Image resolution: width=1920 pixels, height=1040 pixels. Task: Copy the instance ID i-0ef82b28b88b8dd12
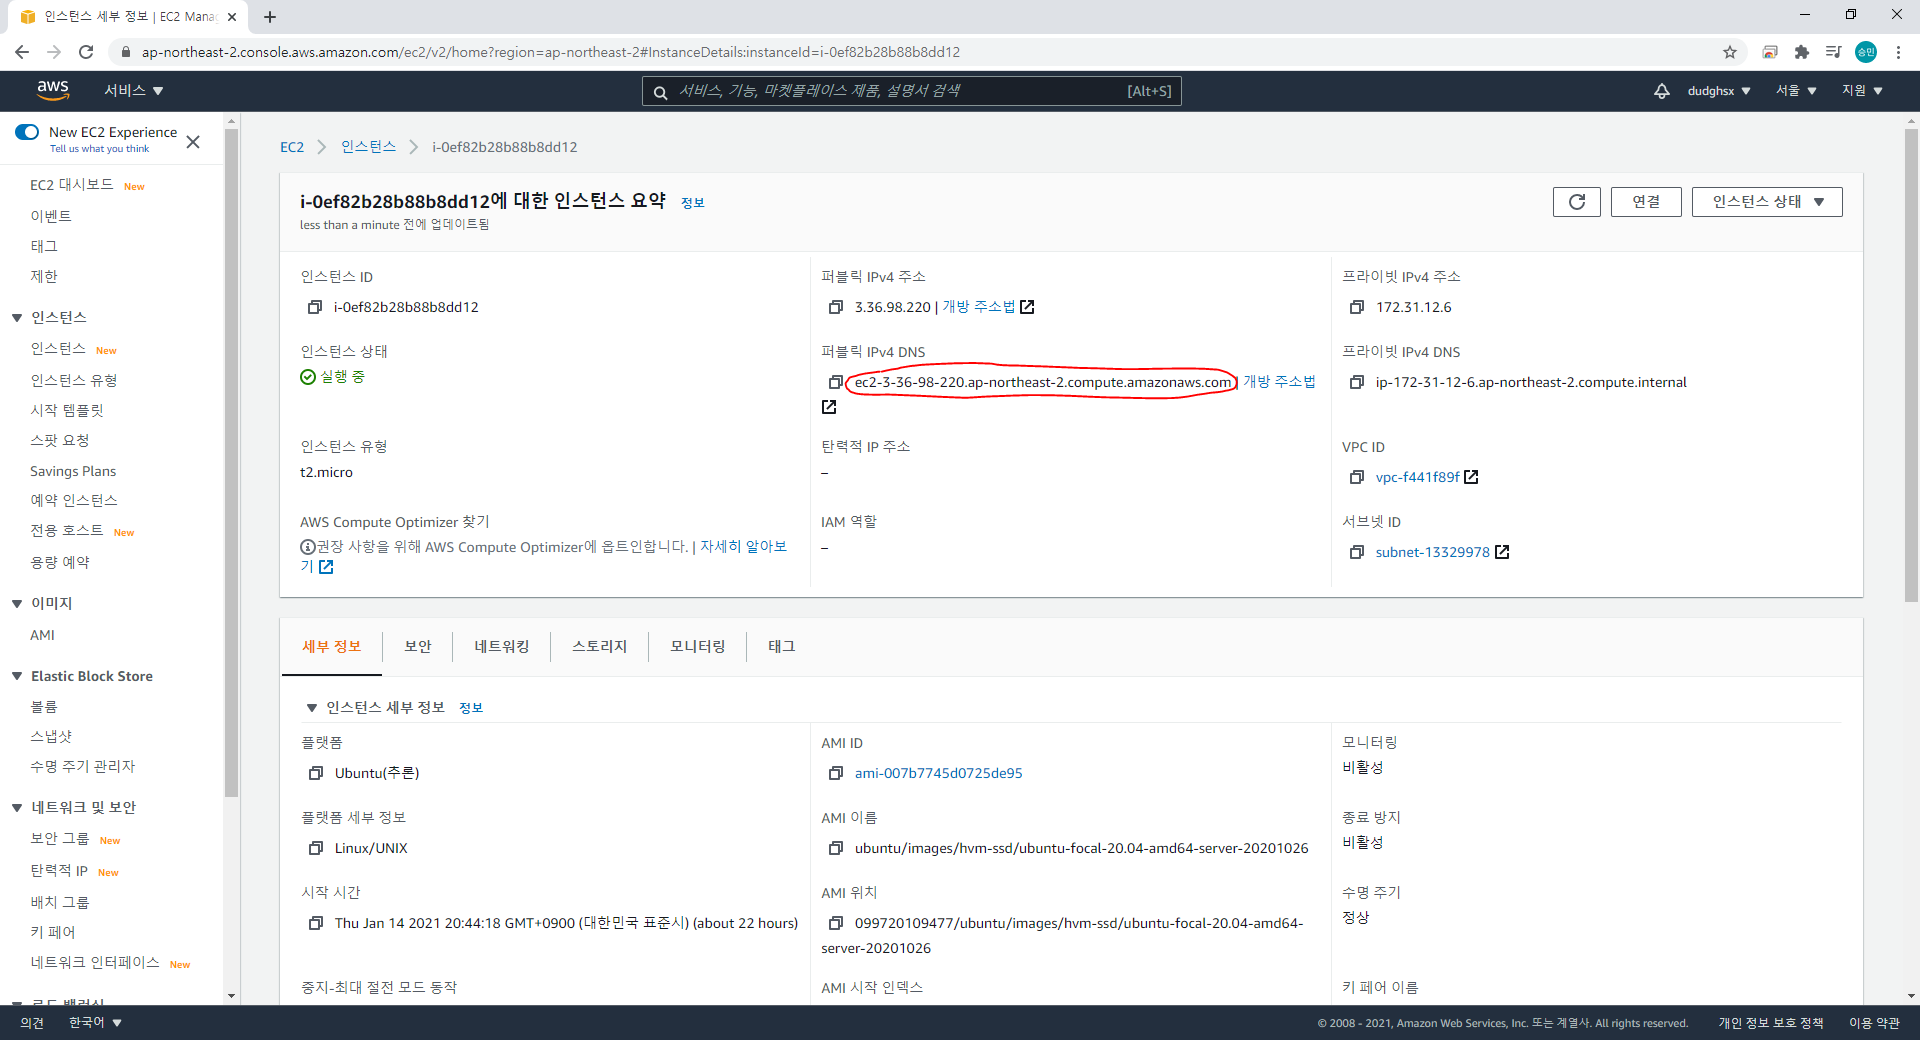pos(315,307)
